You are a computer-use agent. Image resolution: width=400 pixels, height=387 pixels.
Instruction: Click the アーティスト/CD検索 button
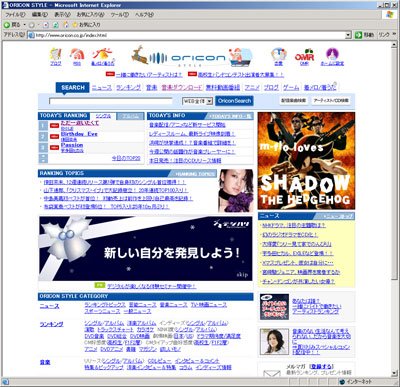coord(331,100)
